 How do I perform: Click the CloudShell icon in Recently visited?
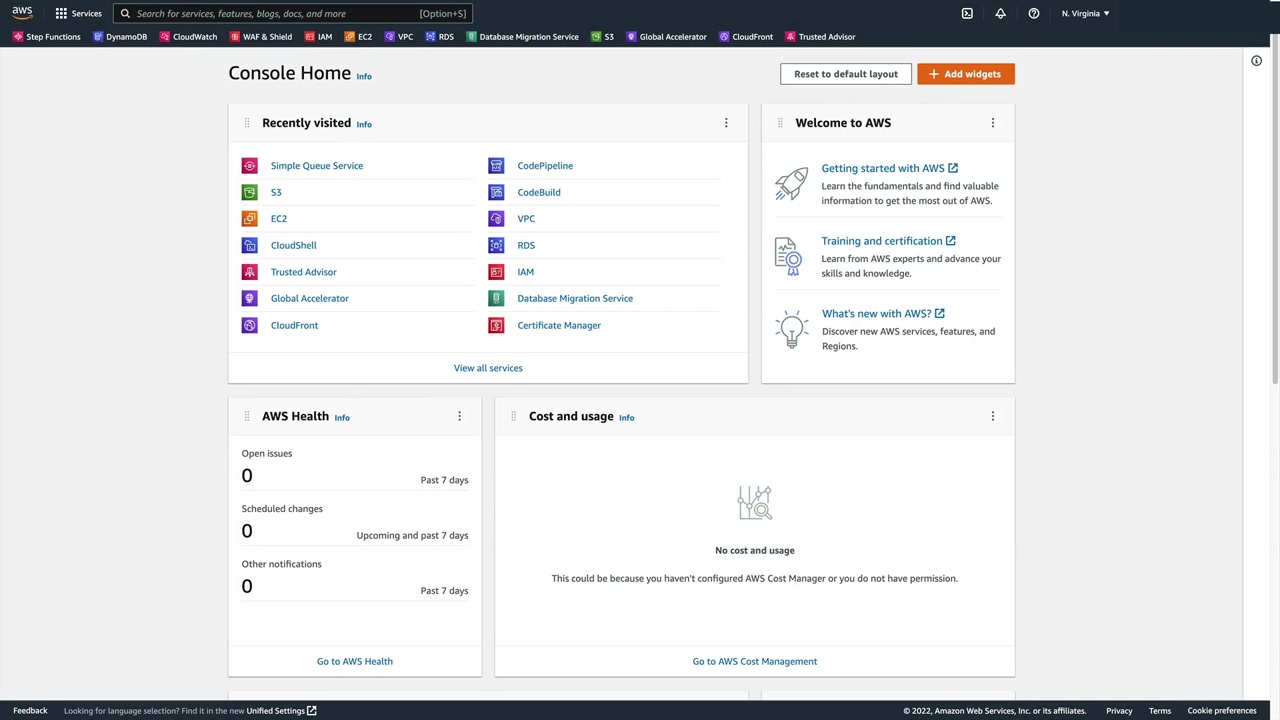(249, 245)
